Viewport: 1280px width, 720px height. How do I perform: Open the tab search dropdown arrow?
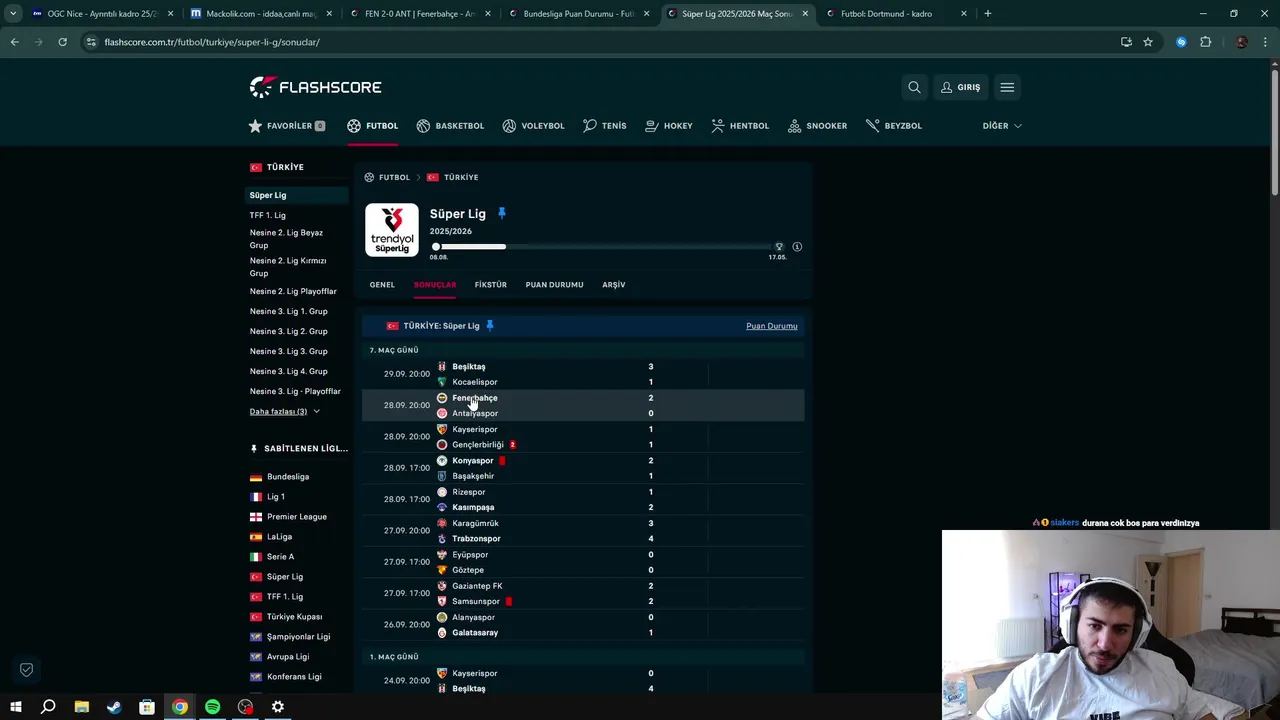click(13, 14)
